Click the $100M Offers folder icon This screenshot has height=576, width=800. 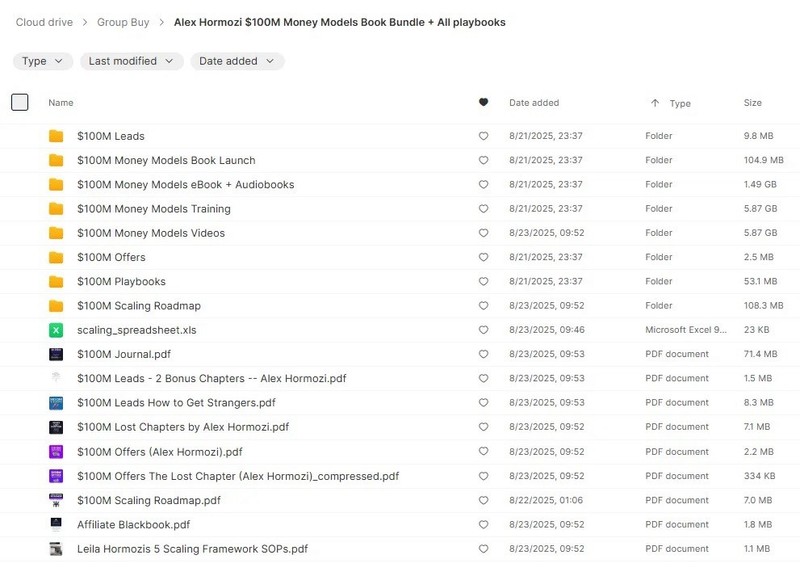pos(56,257)
